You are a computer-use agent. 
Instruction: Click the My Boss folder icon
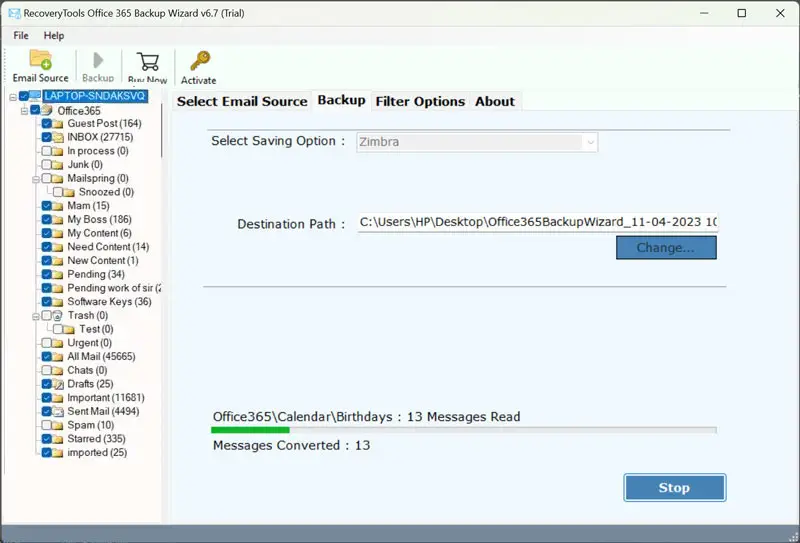pos(58,220)
